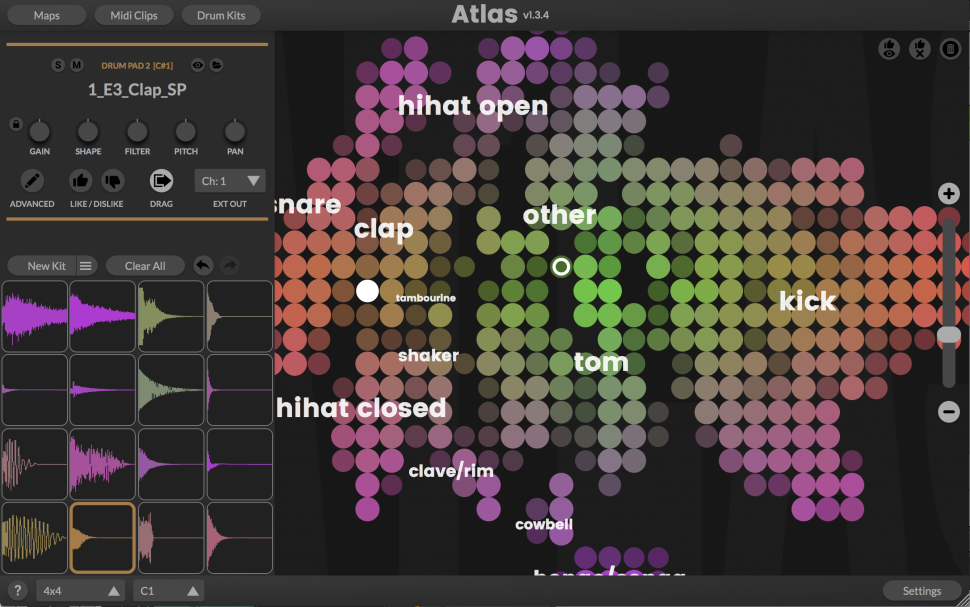Click the 1_E3_Clap_SP sample name
970x607 pixels.
137,90
